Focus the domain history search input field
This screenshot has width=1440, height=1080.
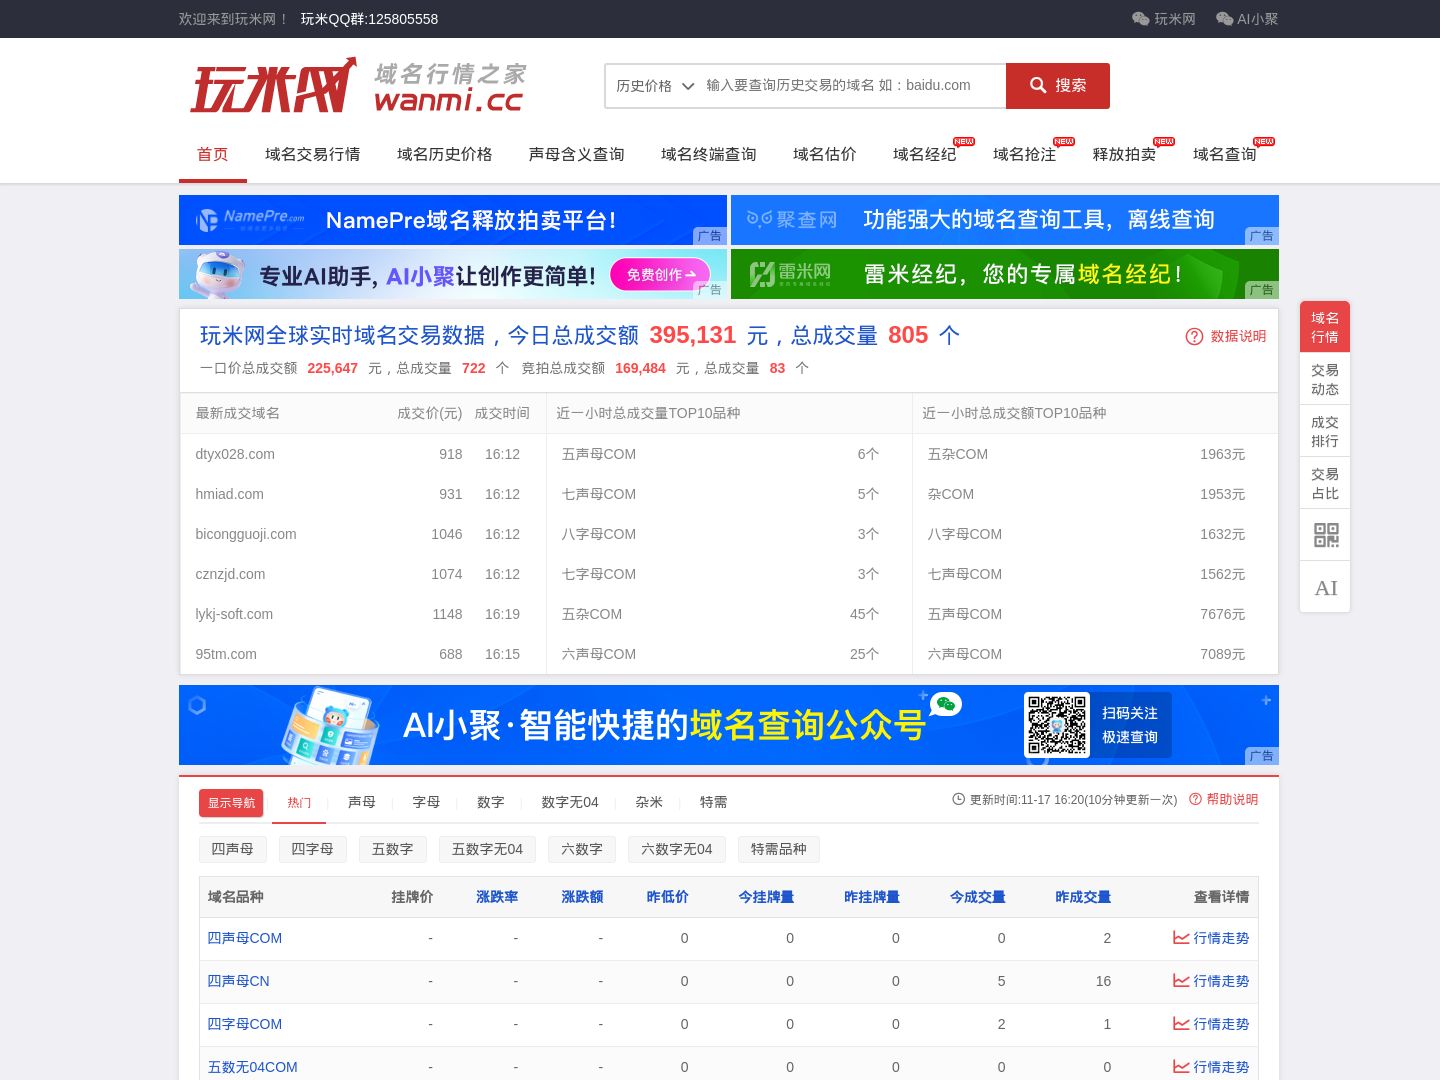point(852,86)
